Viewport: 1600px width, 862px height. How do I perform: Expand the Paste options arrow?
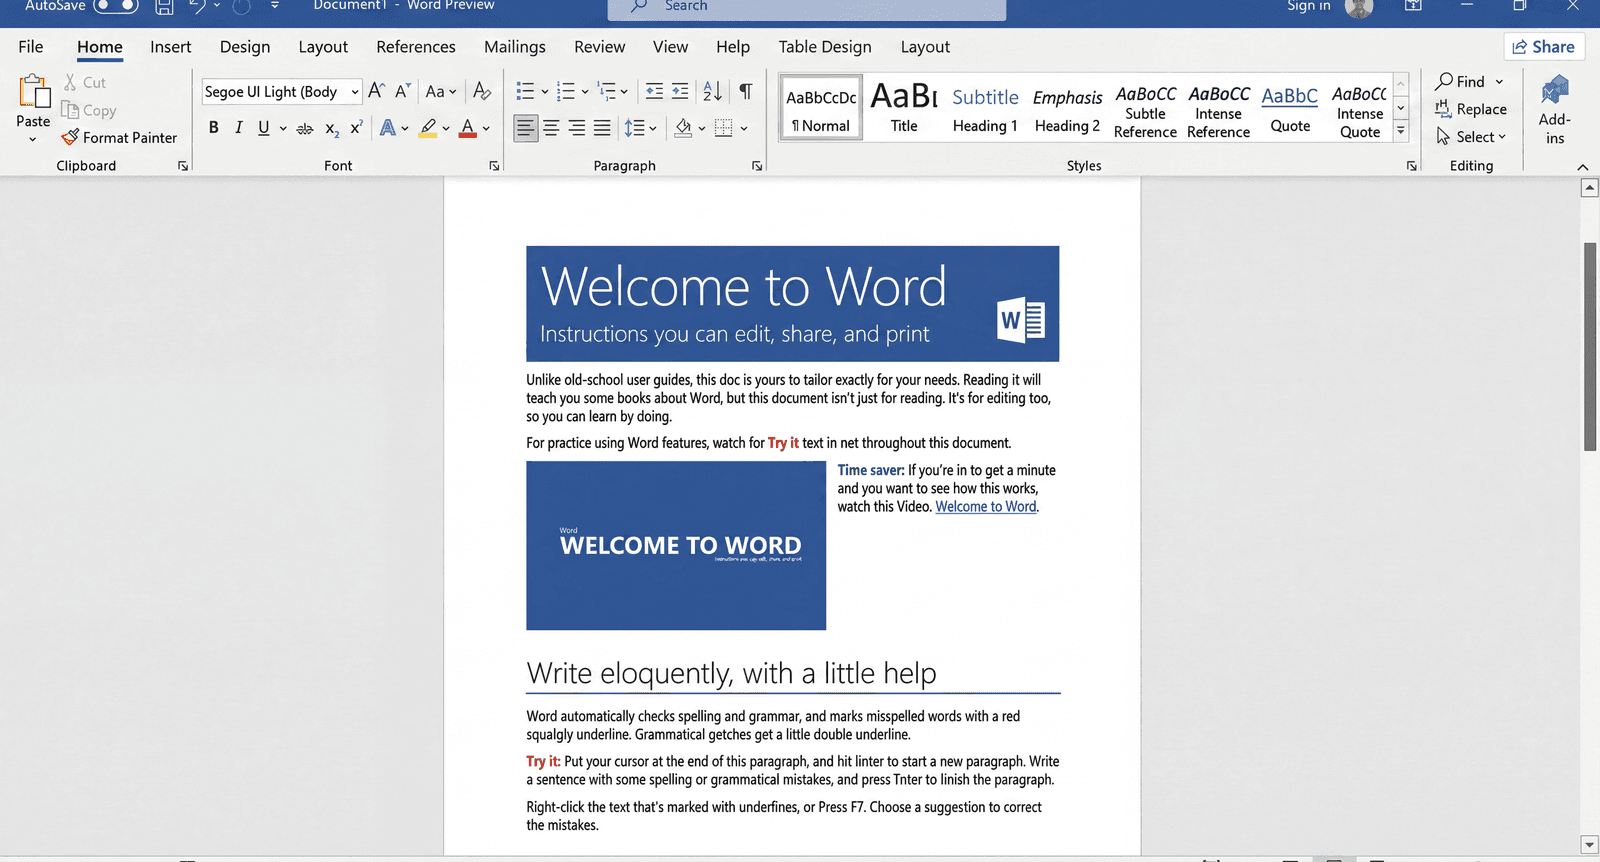(x=32, y=139)
